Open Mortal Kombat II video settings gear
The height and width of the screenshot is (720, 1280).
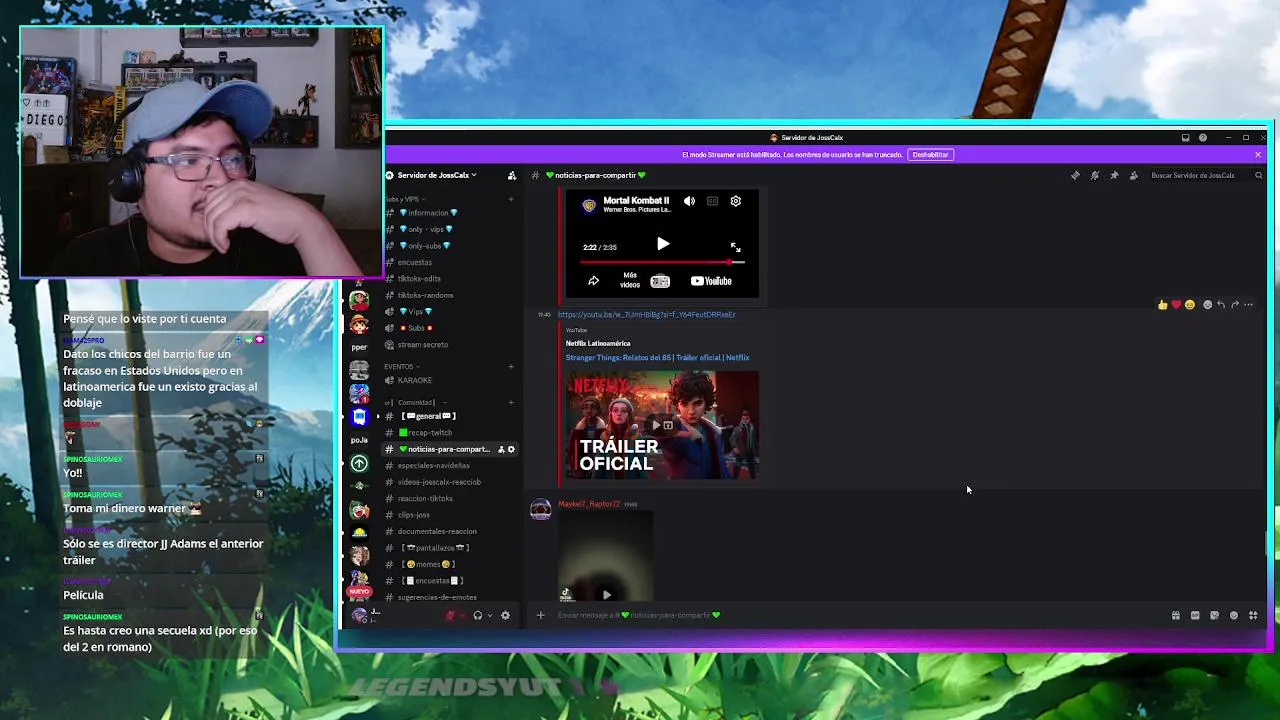click(735, 201)
